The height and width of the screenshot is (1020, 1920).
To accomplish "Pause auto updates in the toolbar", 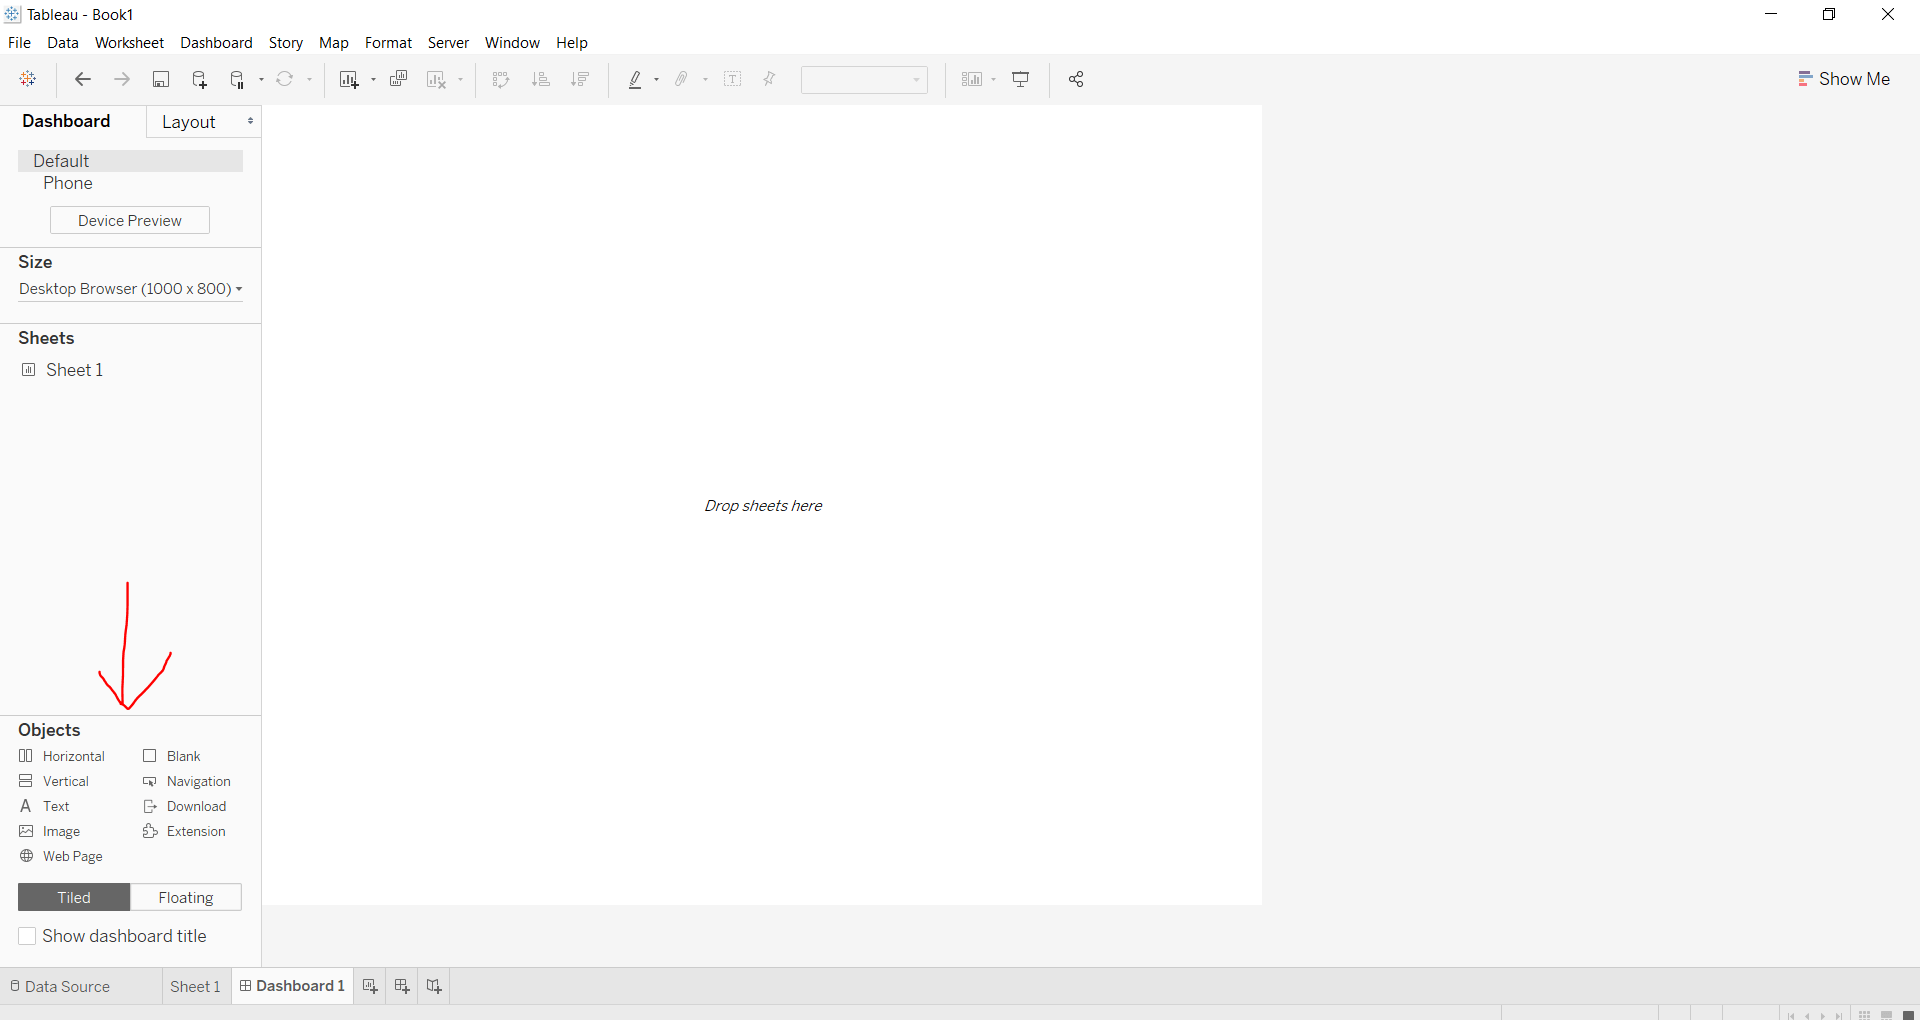I will point(238,79).
